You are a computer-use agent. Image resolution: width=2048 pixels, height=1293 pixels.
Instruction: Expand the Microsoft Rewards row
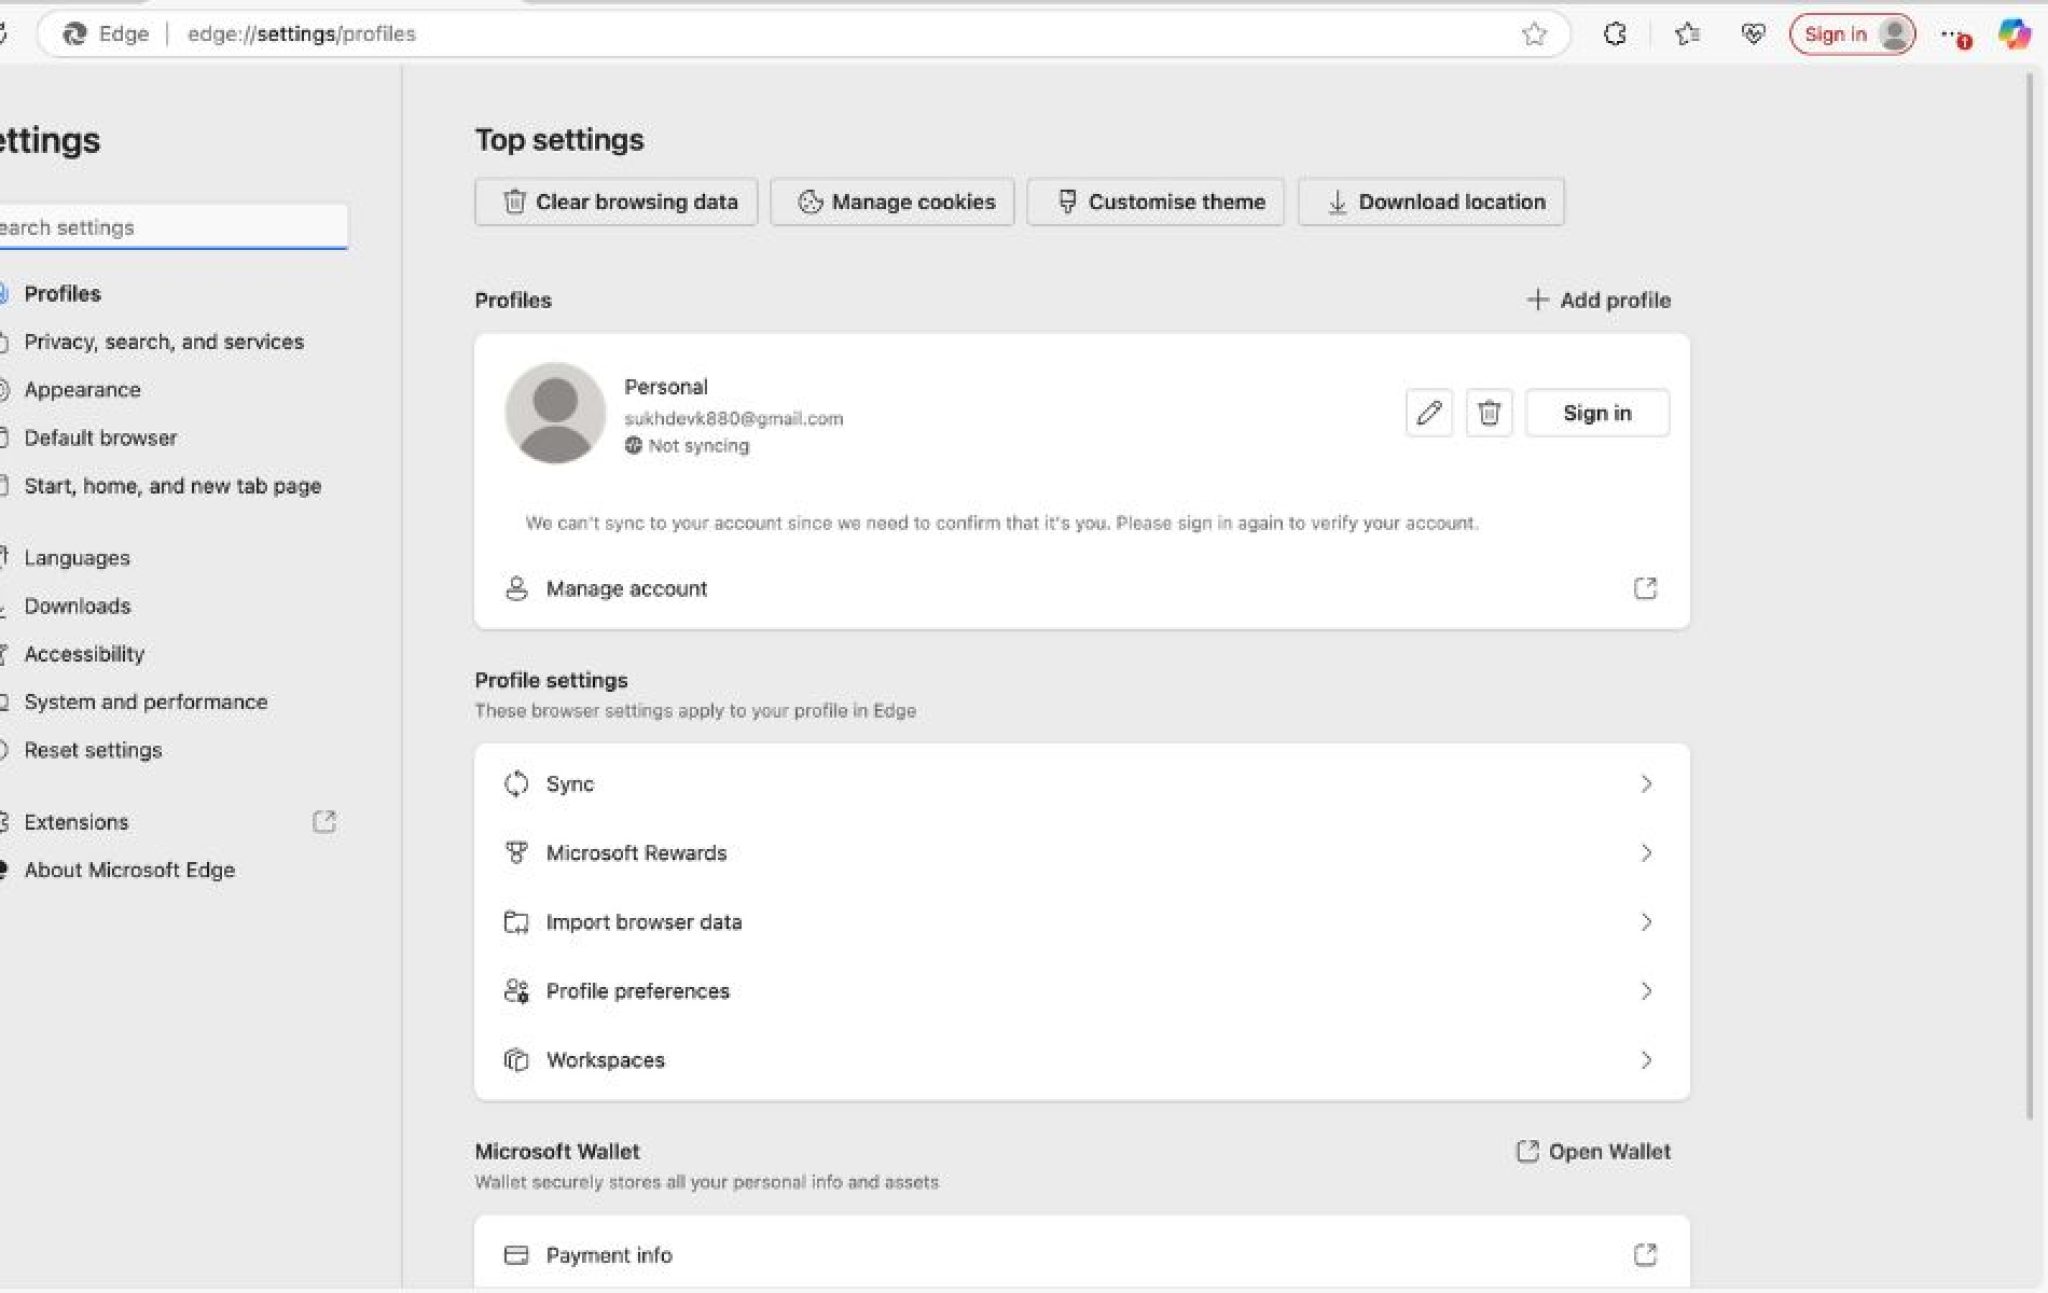(x=1645, y=853)
